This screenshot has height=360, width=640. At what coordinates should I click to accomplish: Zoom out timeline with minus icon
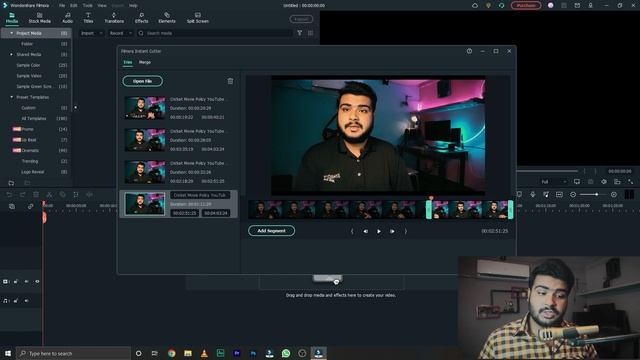click(x=573, y=194)
